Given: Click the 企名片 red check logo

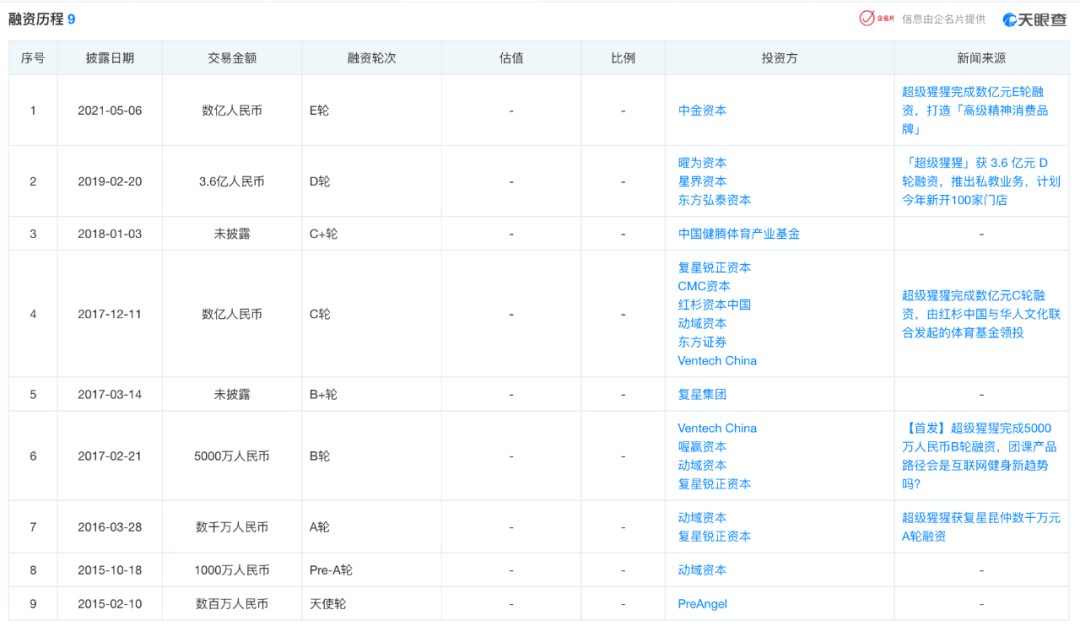Looking at the screenshot, I should pos(876,19).
